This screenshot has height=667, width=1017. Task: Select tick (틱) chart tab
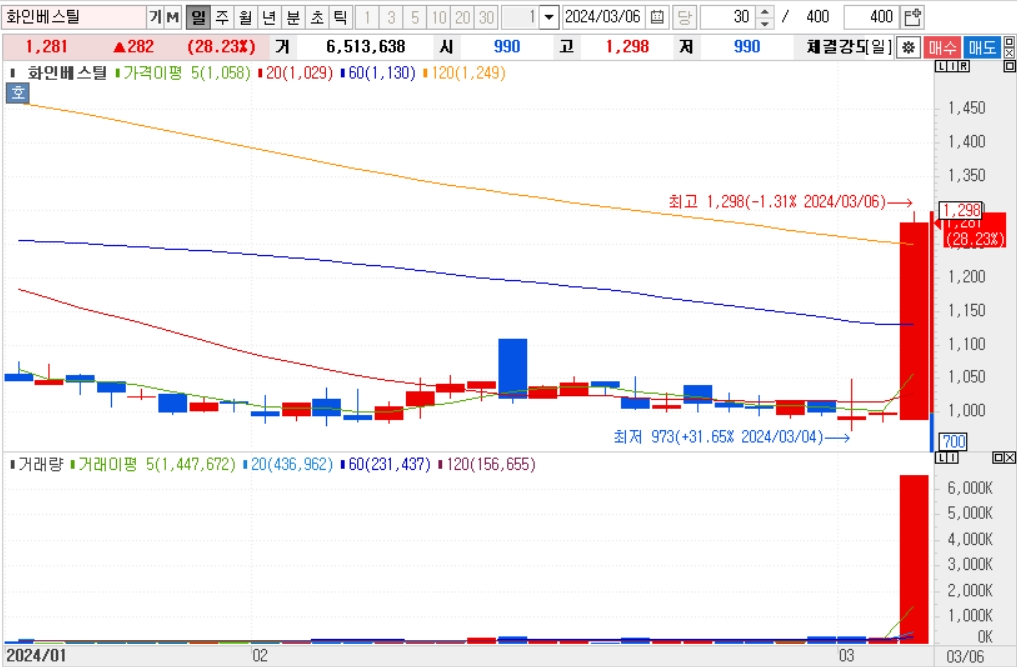pos(340,17)
